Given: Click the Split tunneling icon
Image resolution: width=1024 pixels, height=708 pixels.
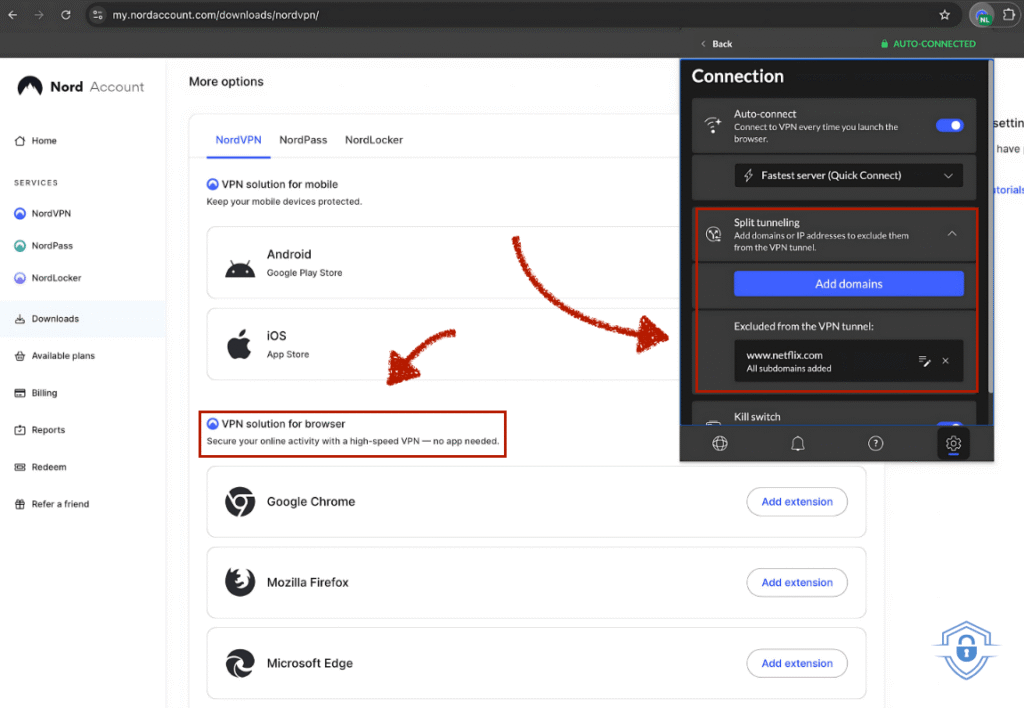Looking at the screenshot, I should 714,234.
